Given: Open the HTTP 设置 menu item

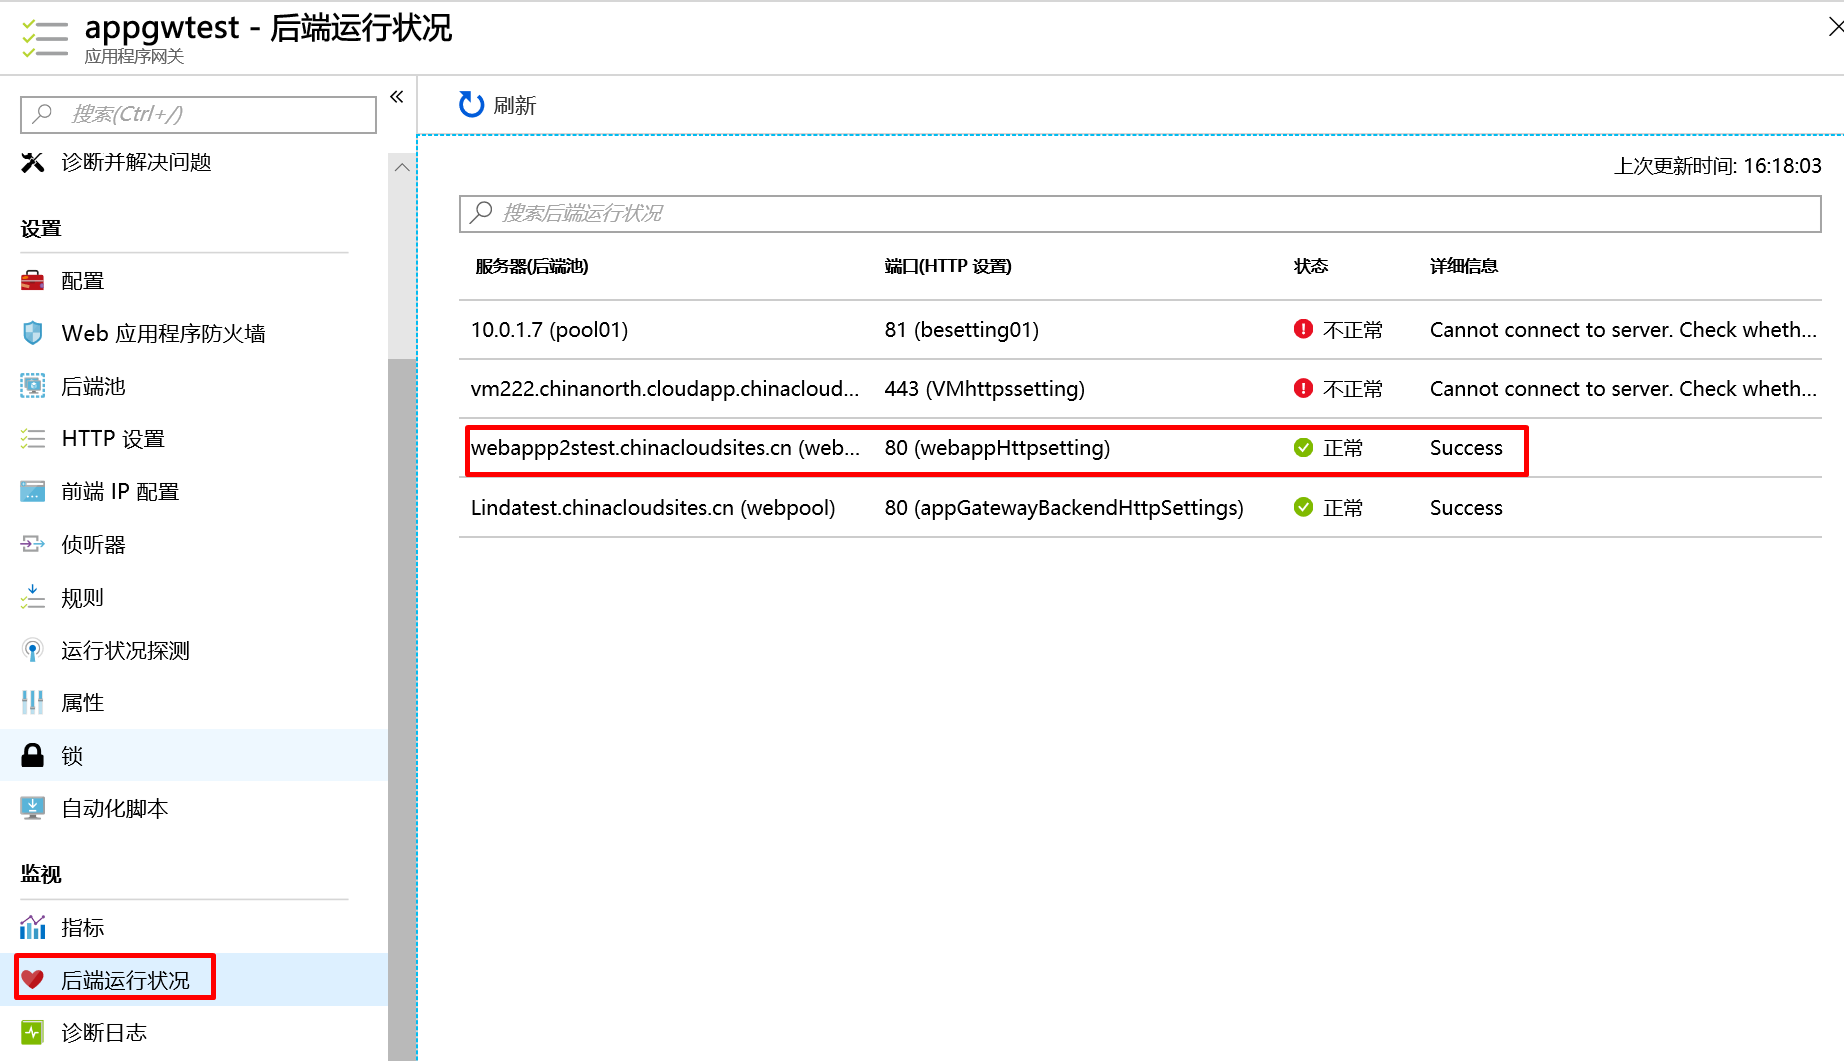Looking at the screenshot, I should coord(113,439).
